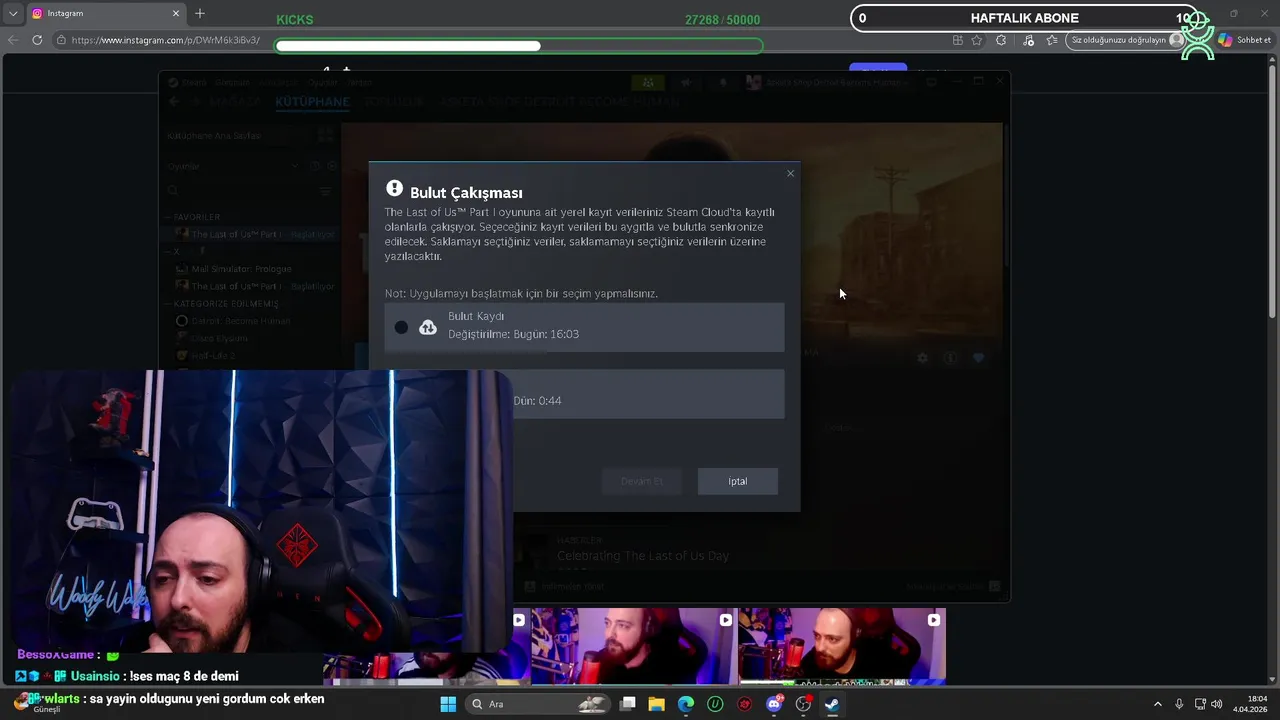Viewport: 1280px width, 720px height.
Task: Open Steam from taskbar
Action: [x=832, y=704]
